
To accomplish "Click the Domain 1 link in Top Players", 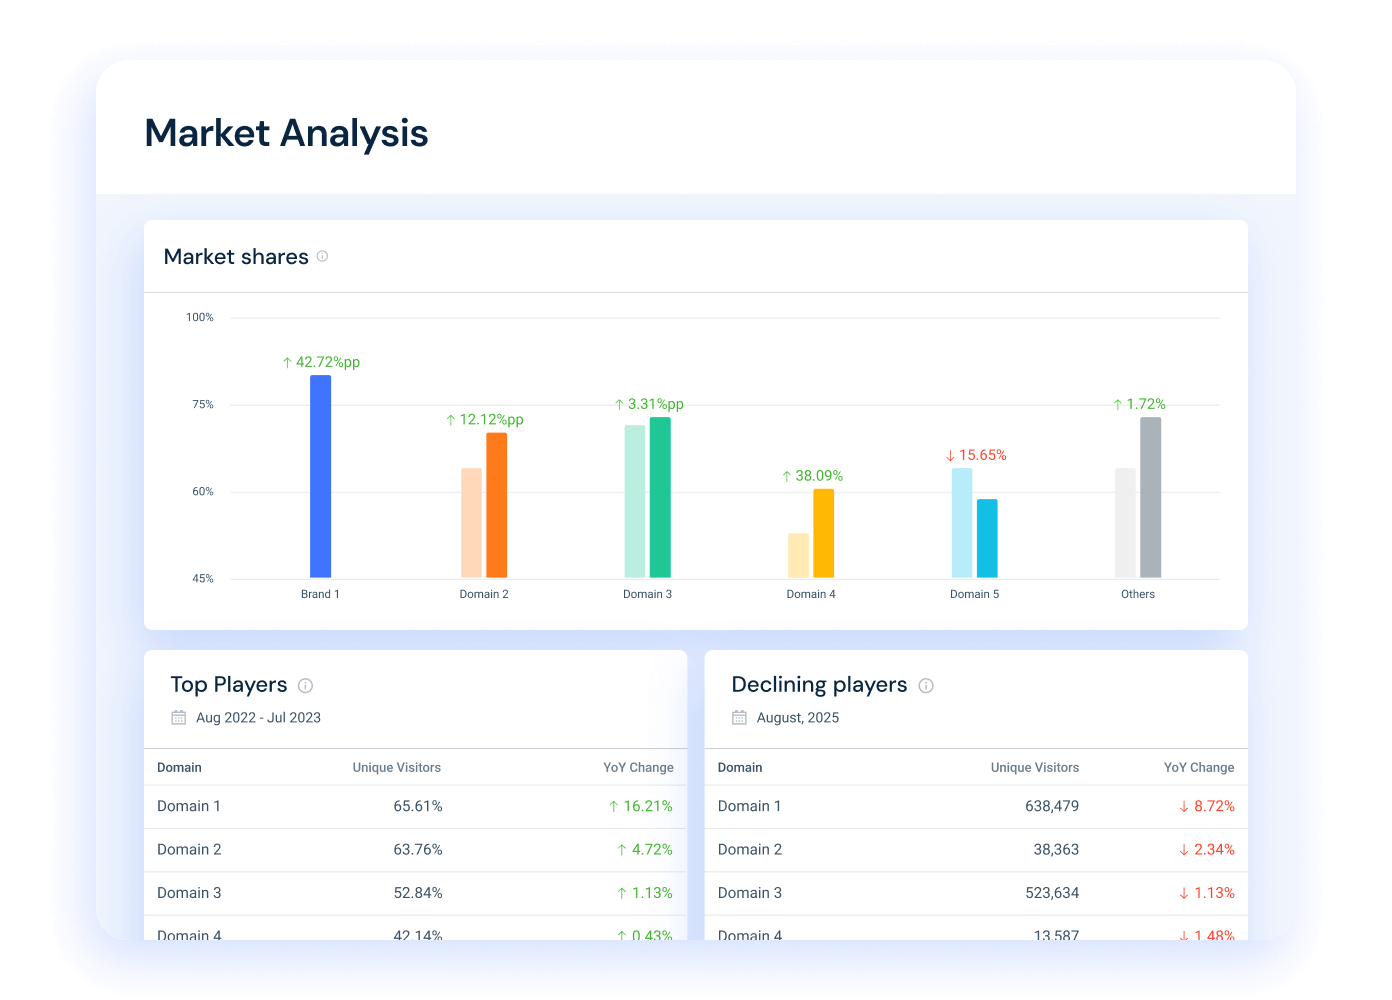I will point(189,806).
